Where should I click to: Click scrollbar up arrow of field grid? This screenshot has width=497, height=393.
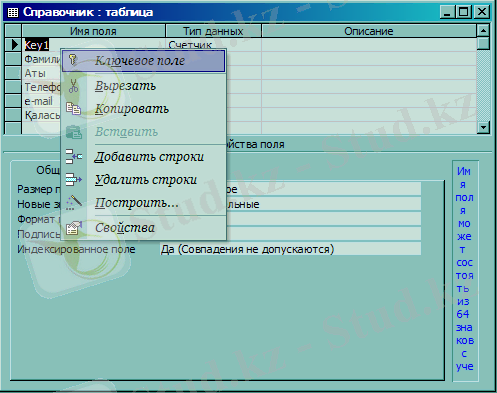click(483, 31)
